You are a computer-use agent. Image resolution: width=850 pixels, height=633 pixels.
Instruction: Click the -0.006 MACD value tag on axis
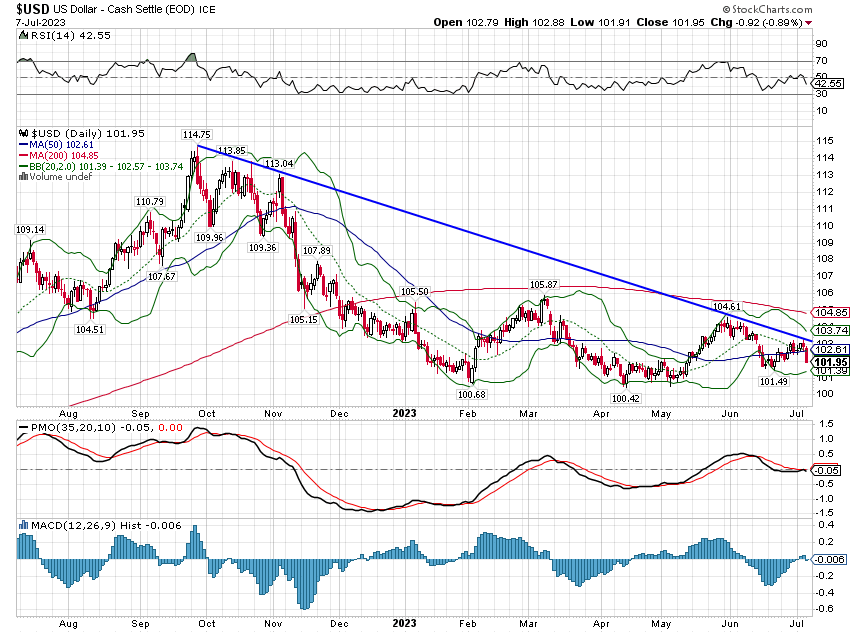pyautogui.click(x=827, y=560)
